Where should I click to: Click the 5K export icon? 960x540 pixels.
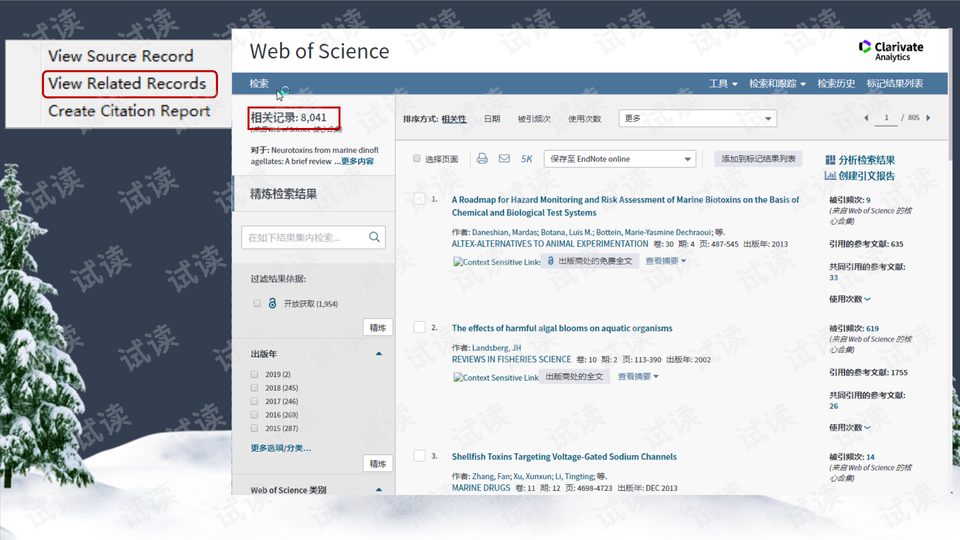[x=527, y=159]
